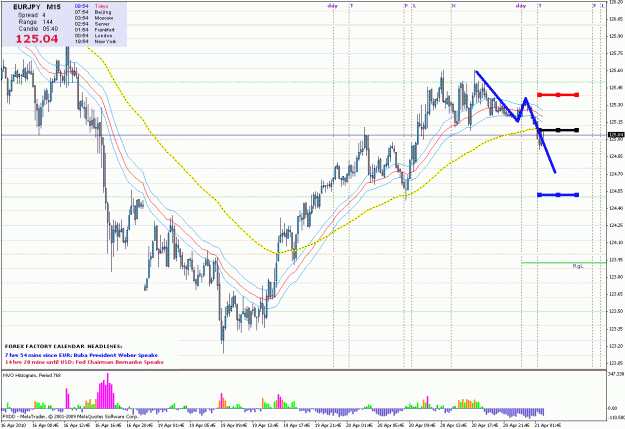This screenshot has height=429, width=625.
Task: Select the short red horizontal level line
Action: coord(558,95)
